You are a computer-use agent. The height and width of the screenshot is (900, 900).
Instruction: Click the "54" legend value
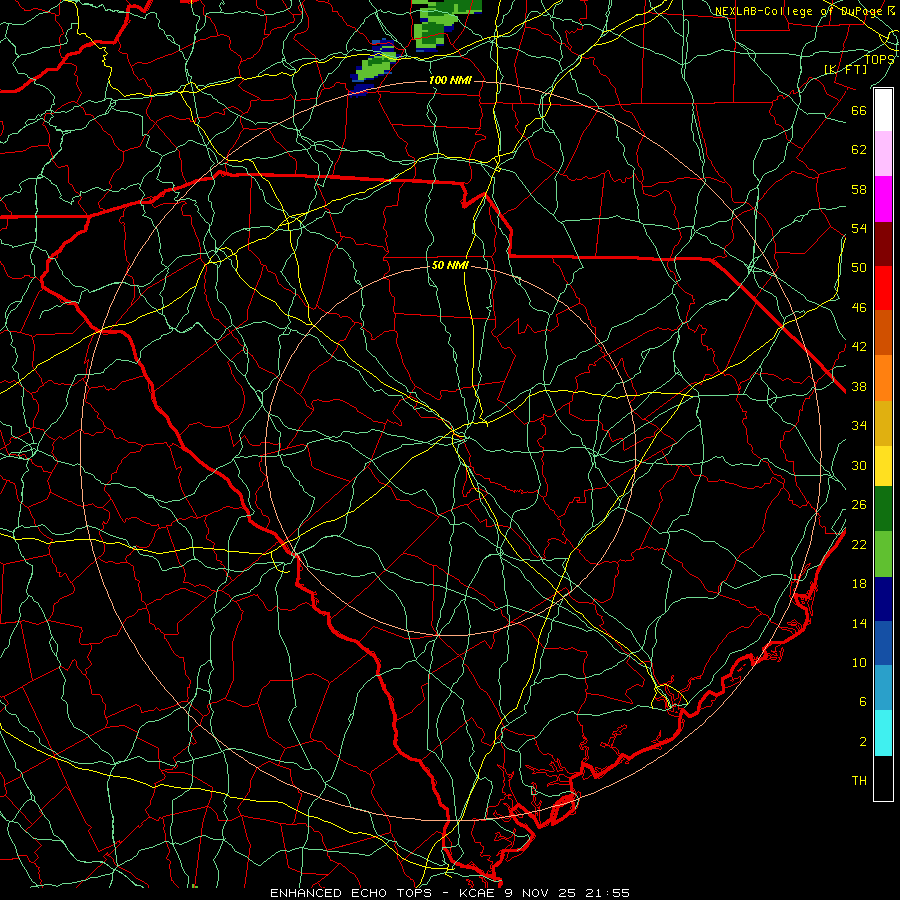click(859, 228)
